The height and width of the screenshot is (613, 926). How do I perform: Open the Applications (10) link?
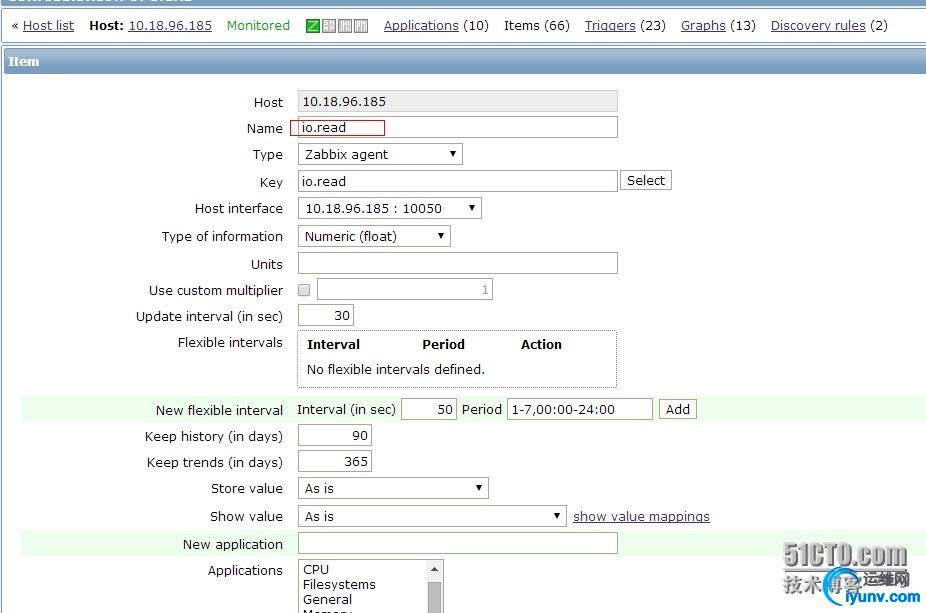pos(421,26)
